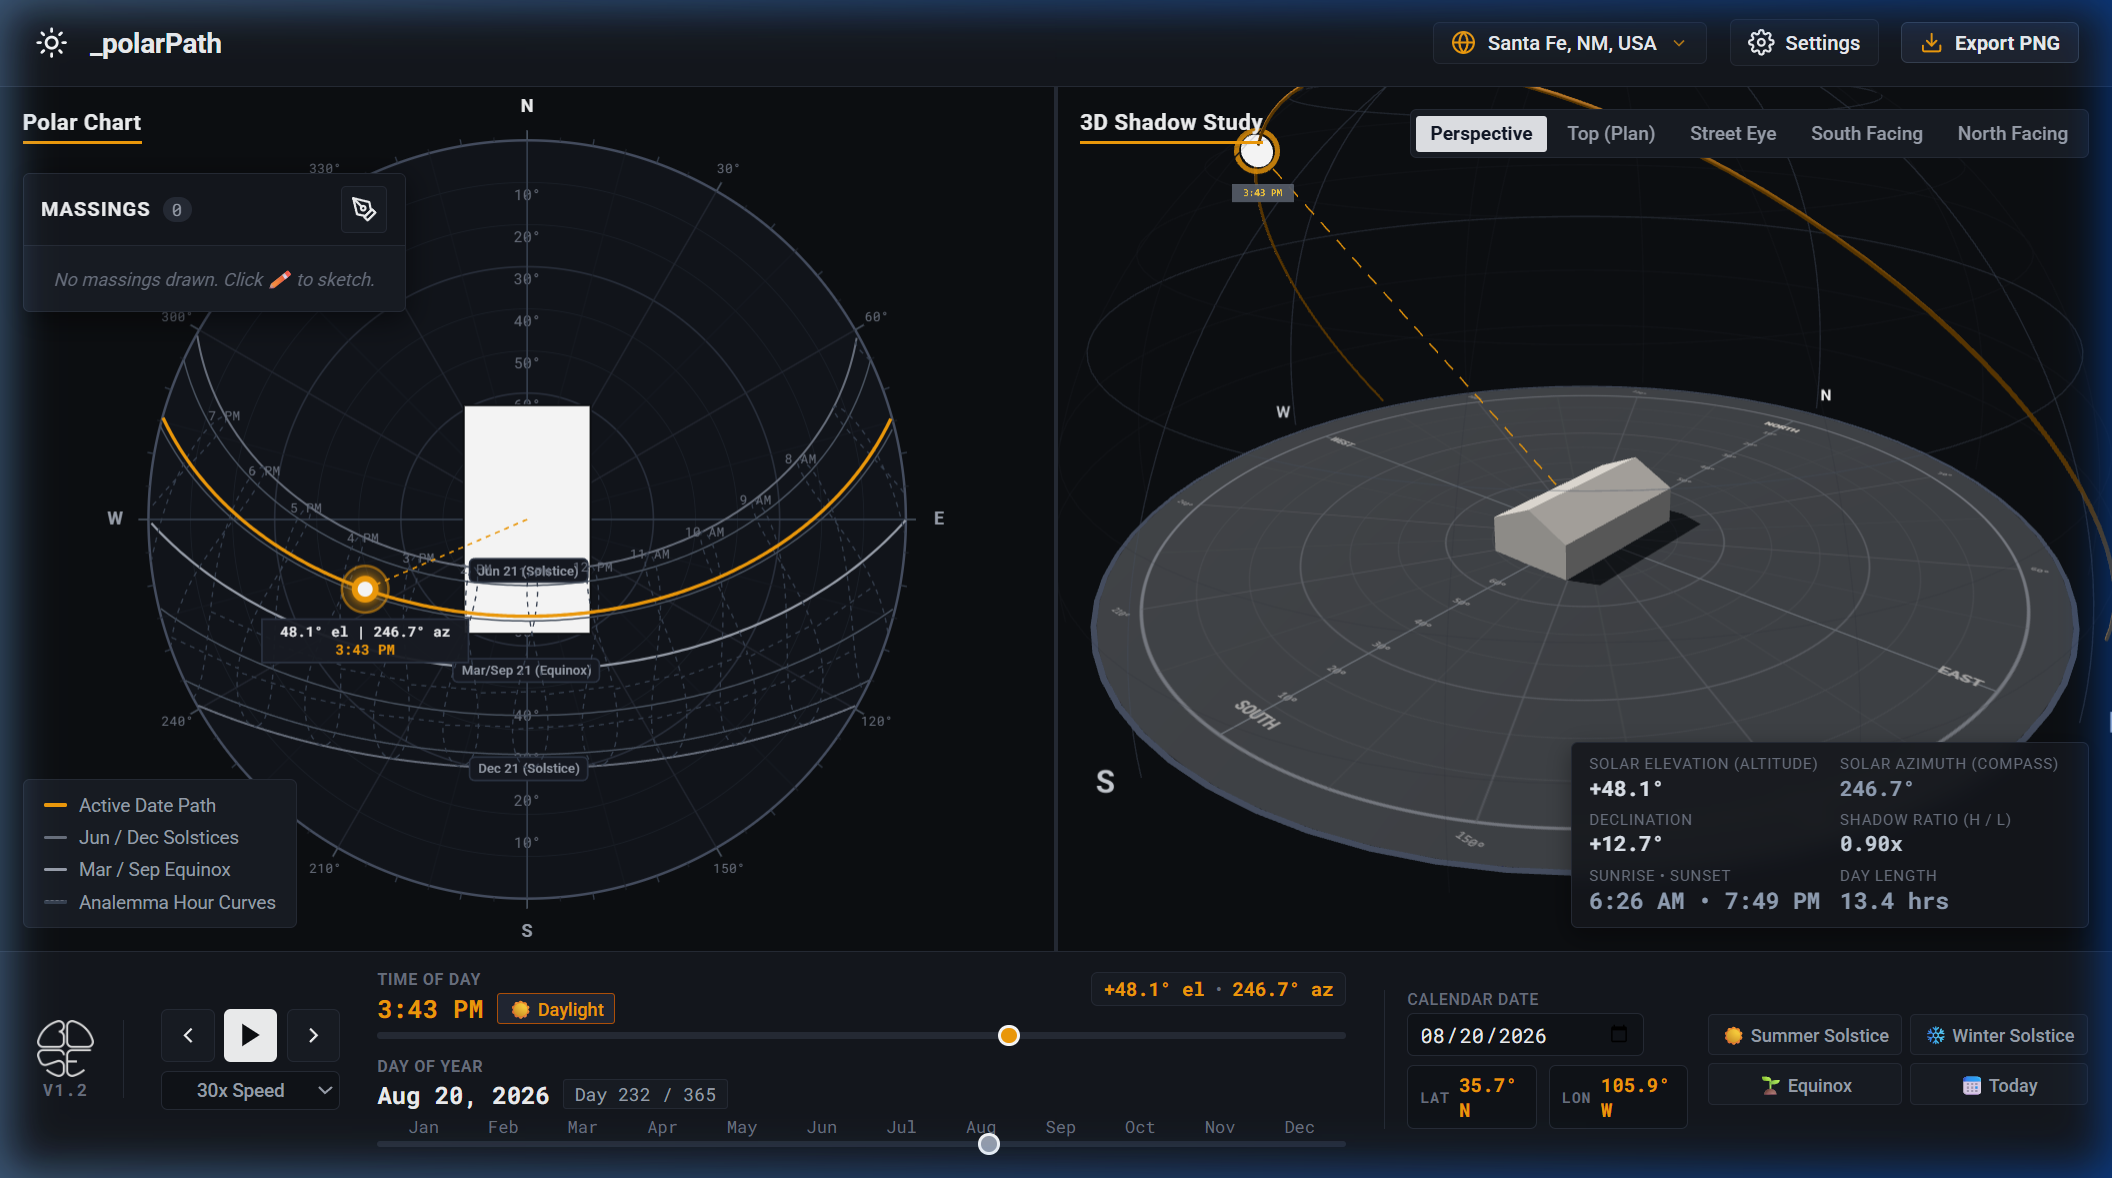This screenshot has width=2112, height=1178.
Task: Switch to the 3D Shadow Study tab
Action: click(x=1171, y=123)
